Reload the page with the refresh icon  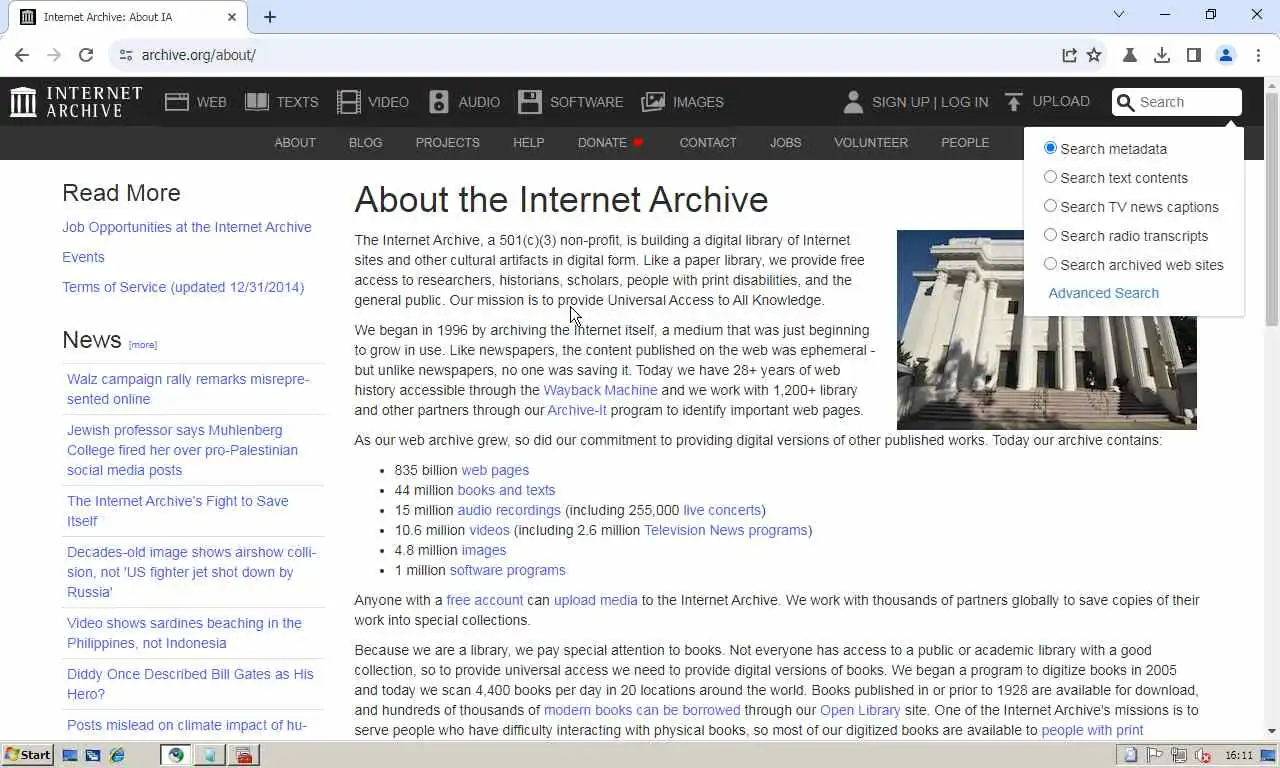point(86,55)
